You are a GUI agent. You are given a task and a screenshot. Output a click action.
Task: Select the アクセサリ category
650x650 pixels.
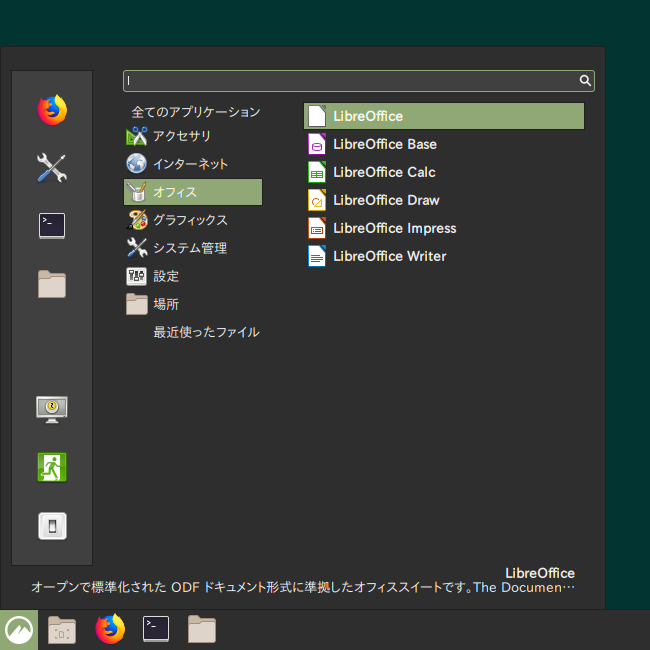[x=193, y=136]
